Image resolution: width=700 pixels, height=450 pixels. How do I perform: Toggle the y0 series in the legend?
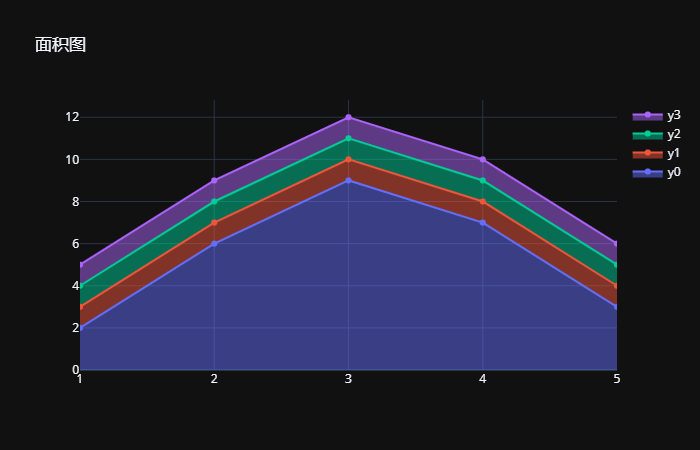click(656, 172)
